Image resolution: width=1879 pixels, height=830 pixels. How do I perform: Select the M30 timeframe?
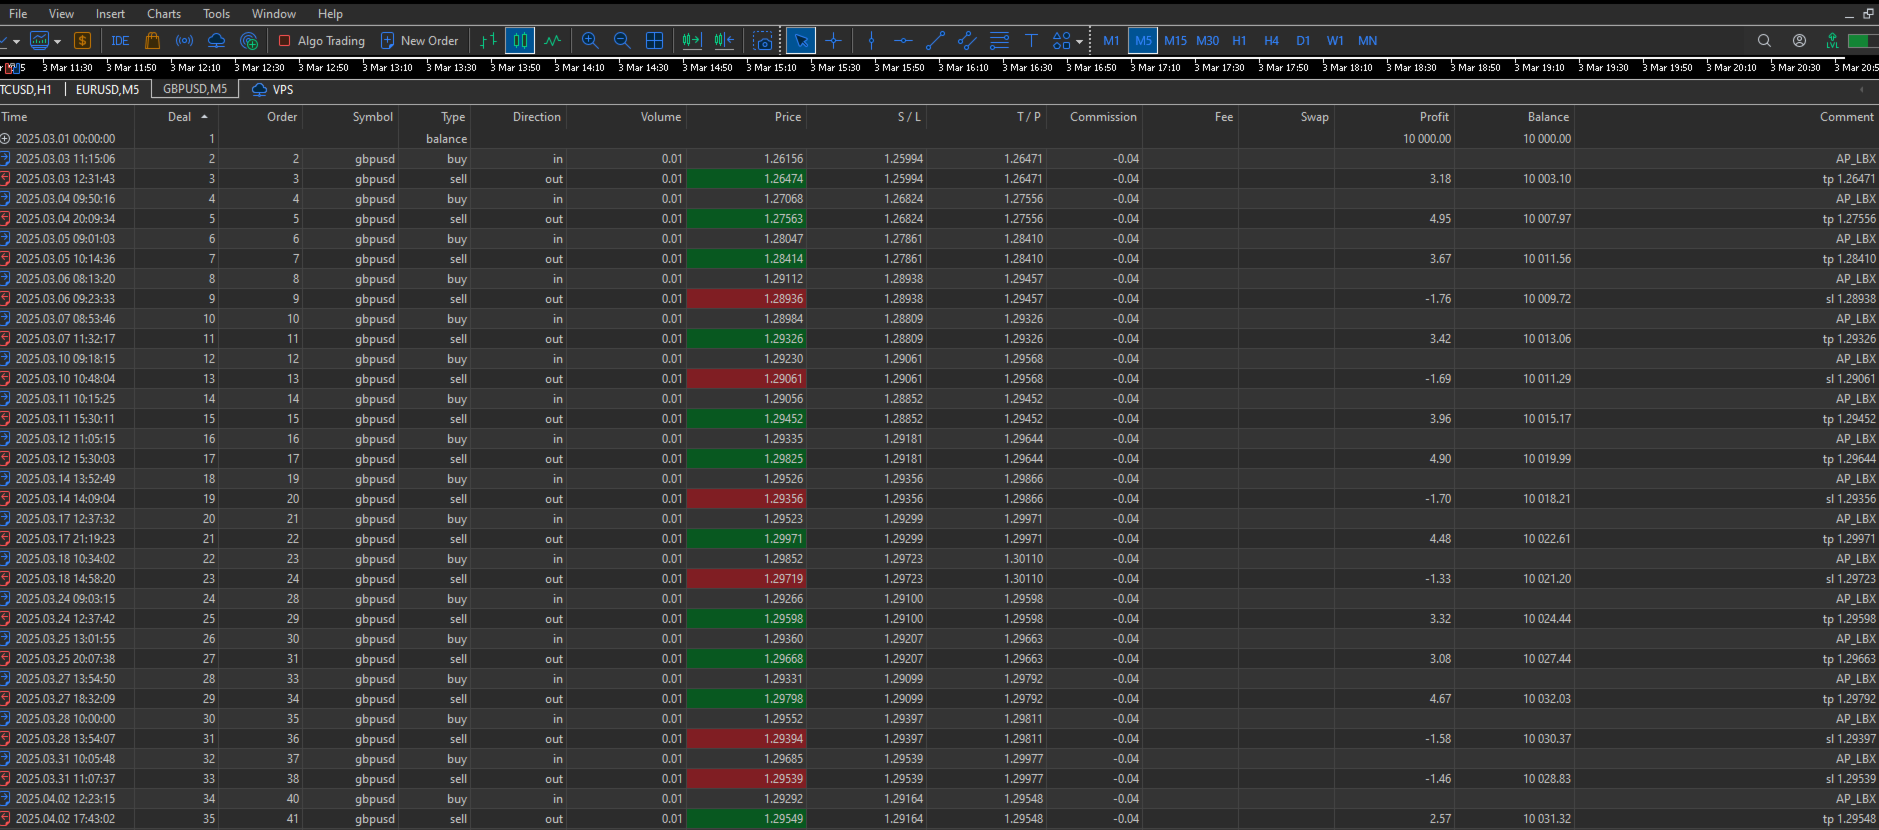point(1207,41)
